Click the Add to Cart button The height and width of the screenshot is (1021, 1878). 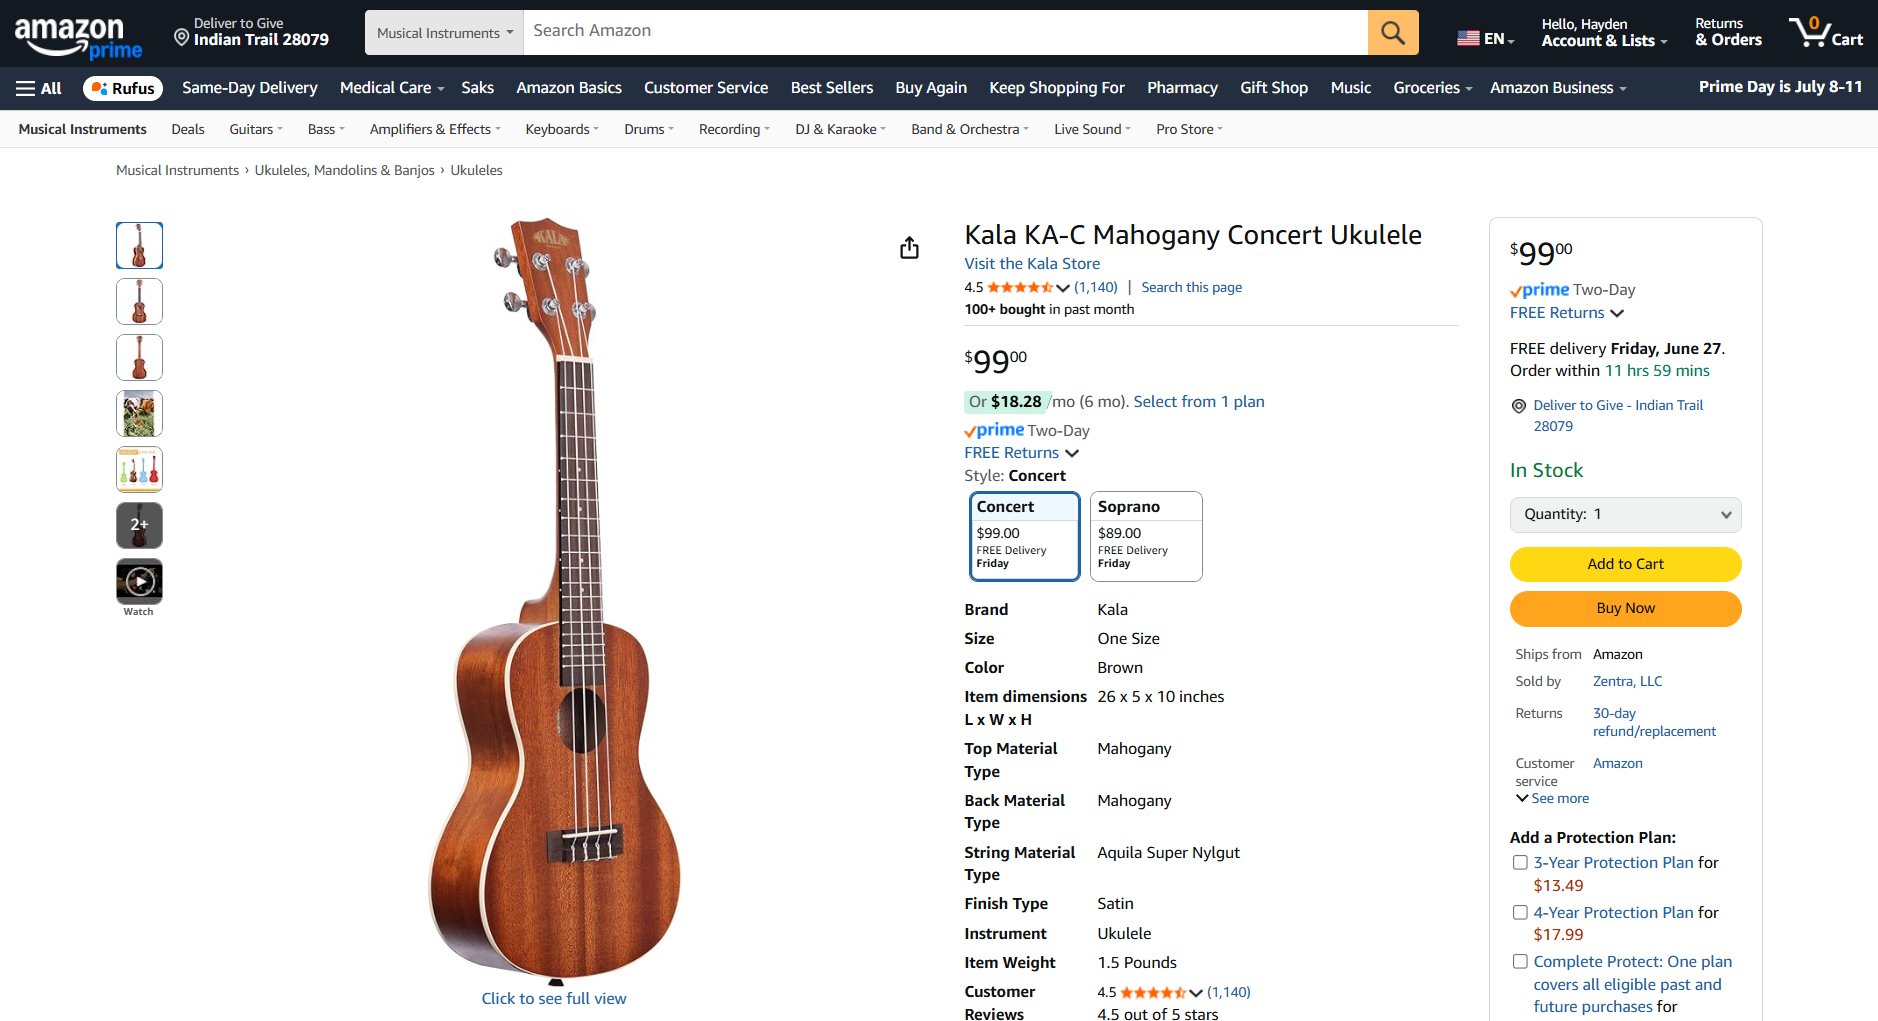1625,564
